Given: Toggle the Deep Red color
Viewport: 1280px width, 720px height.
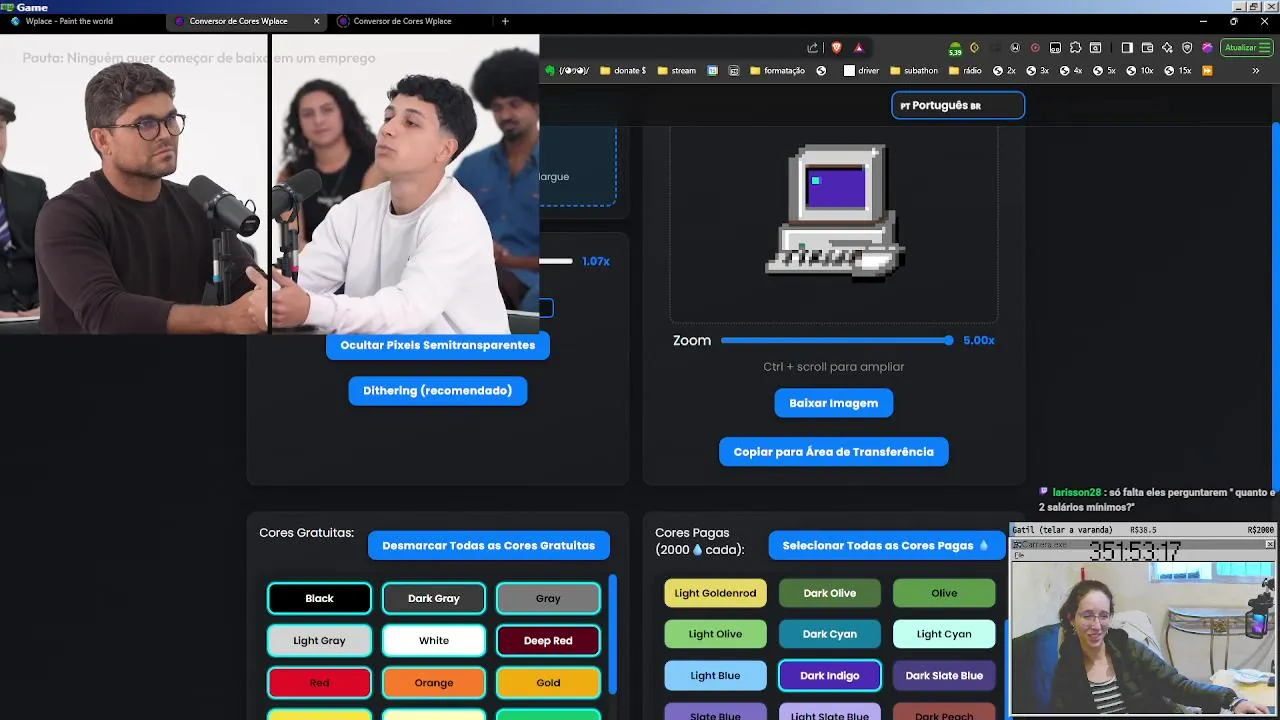Looking at the screenshot, I should [548, 640].
